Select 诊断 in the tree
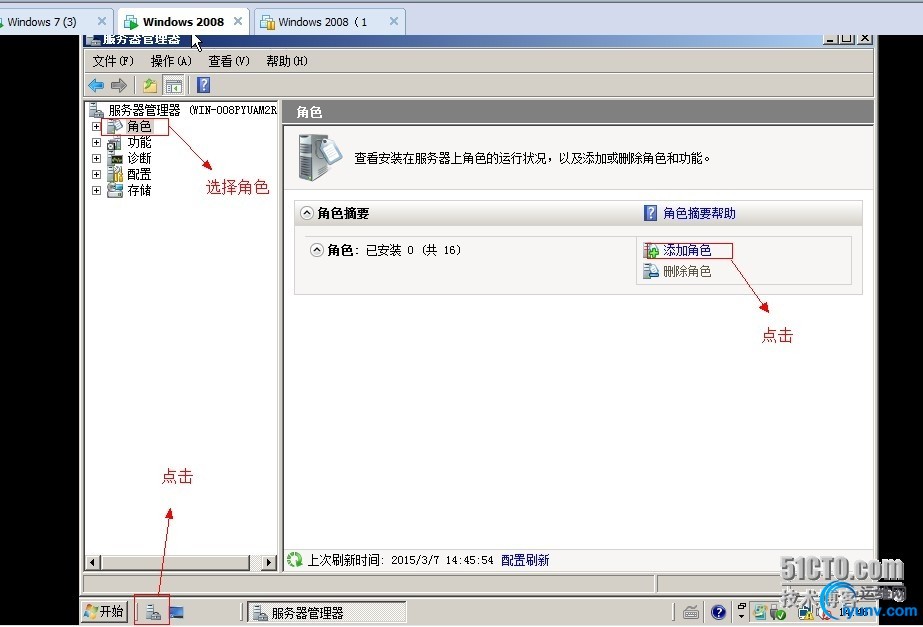This screenshot has height=627, width=923. click(x=140, y=158)
